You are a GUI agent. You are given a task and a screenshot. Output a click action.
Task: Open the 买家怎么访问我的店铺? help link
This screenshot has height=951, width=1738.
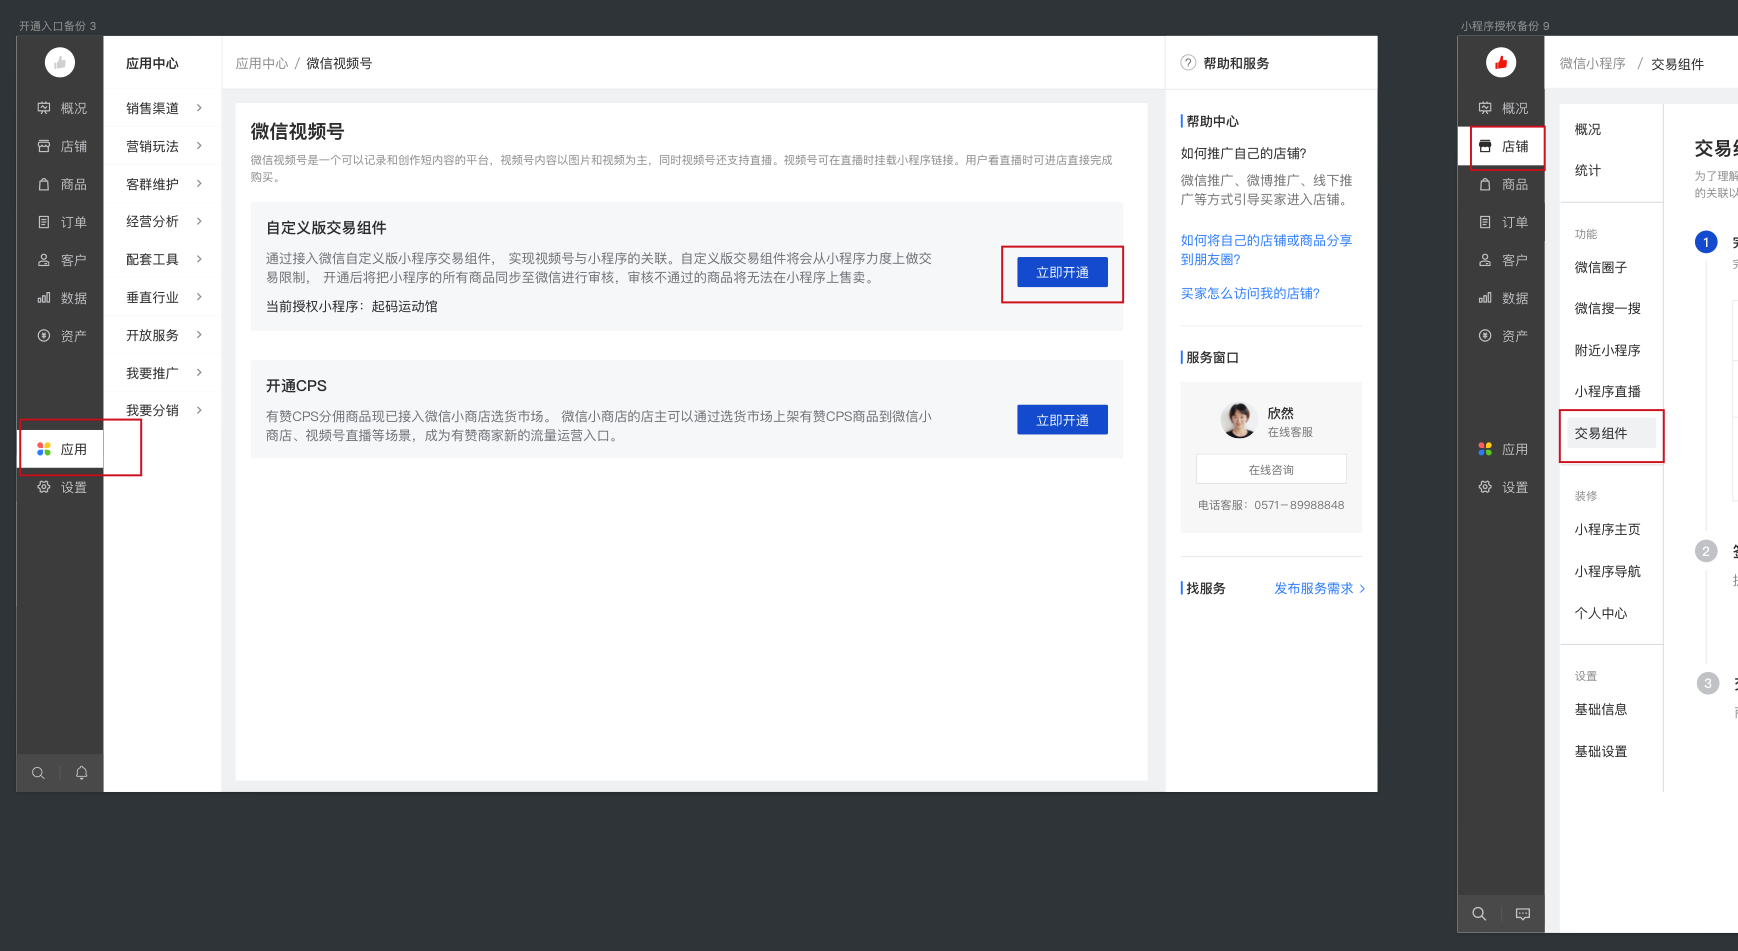coord(1250,293)
